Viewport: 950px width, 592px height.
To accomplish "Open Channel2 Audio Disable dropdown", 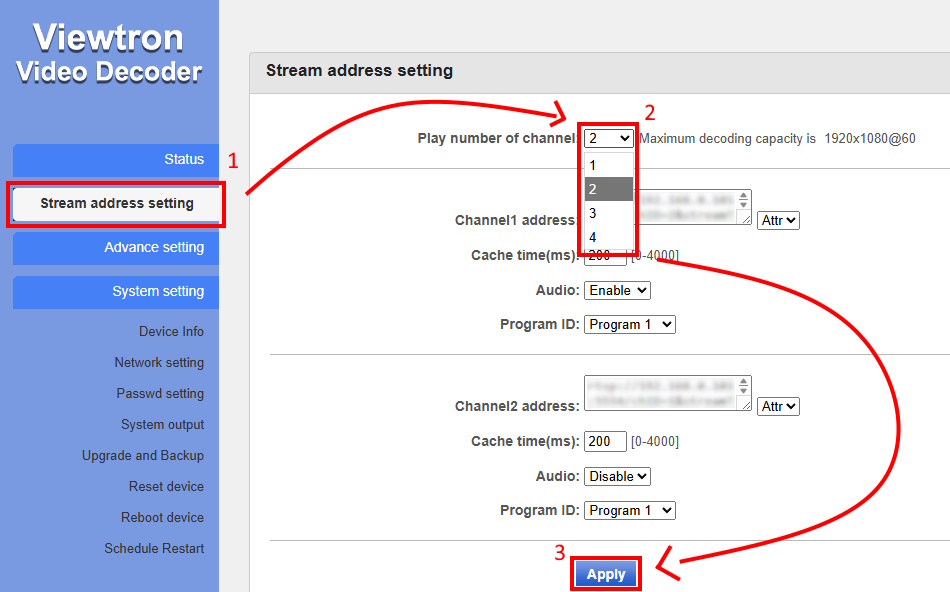I will pos(617,476).
